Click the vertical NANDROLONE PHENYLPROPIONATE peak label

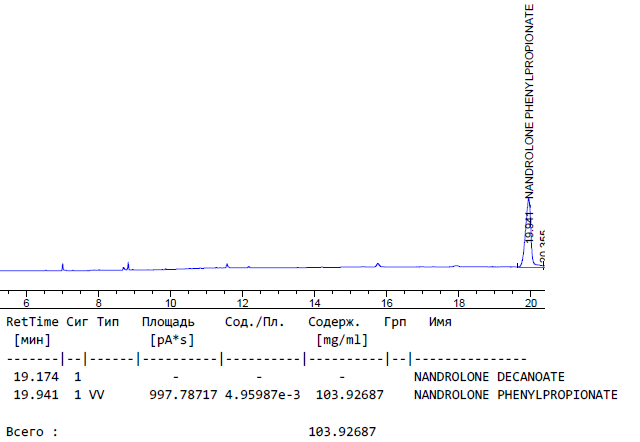tap(530, 100)
